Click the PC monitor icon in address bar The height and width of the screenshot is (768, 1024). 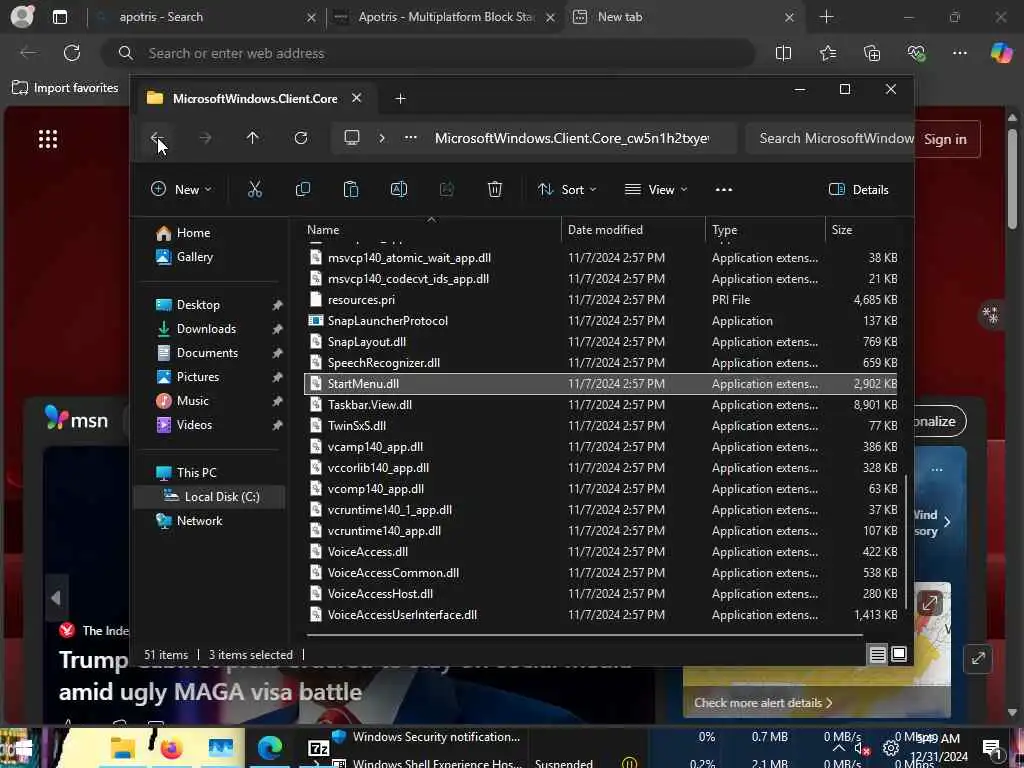(352, 138)
